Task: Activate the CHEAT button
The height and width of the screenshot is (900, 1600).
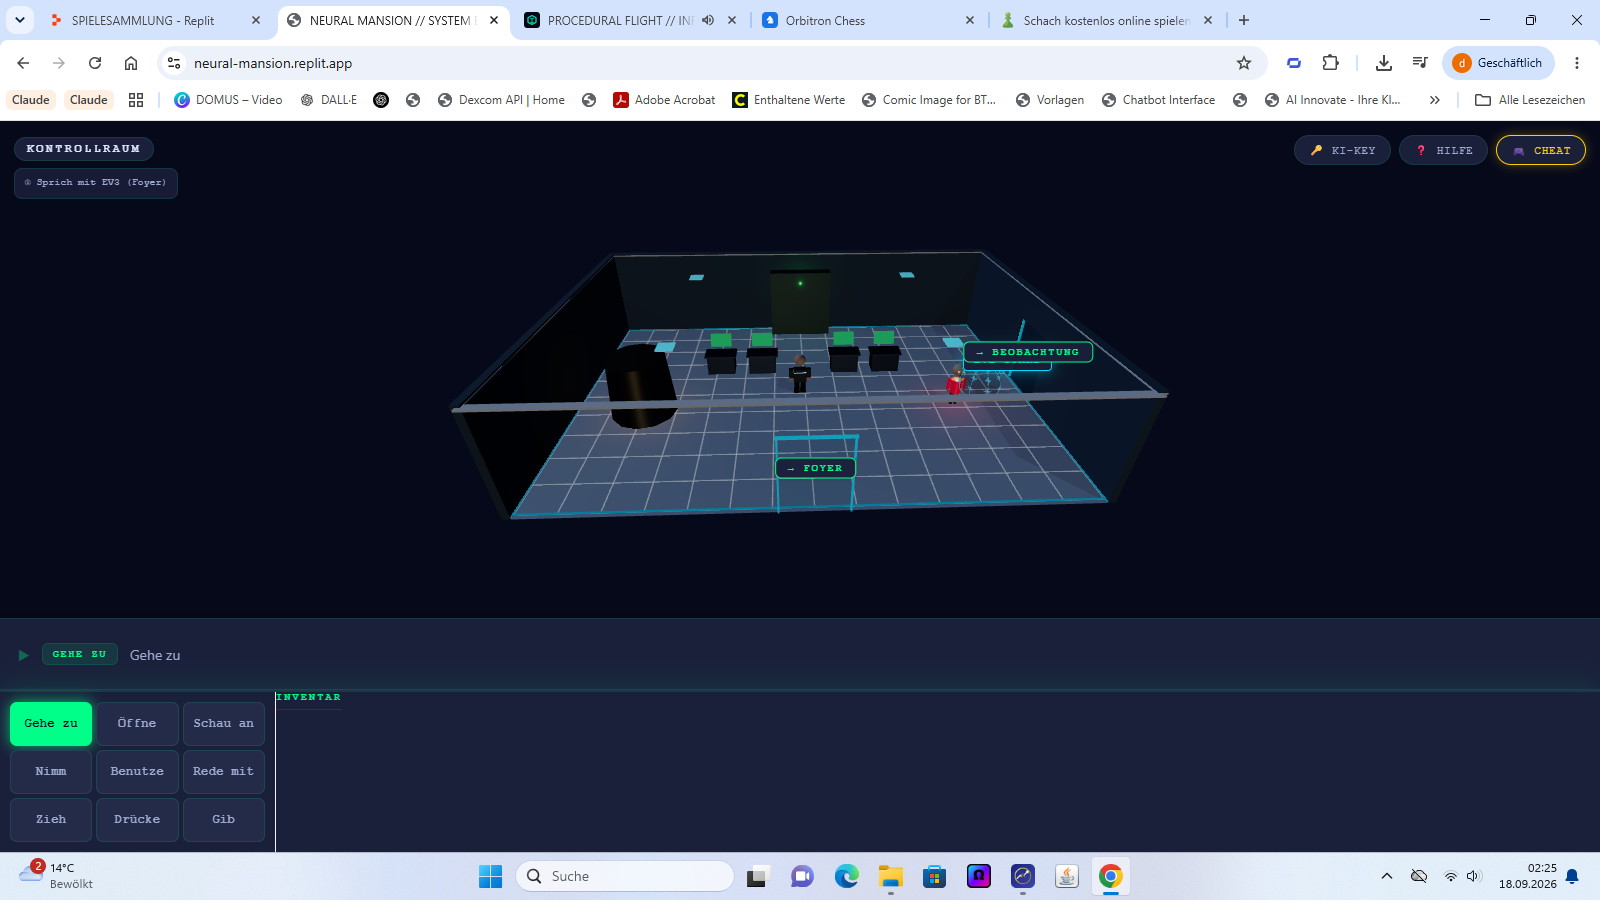Action: (1541, 150)
